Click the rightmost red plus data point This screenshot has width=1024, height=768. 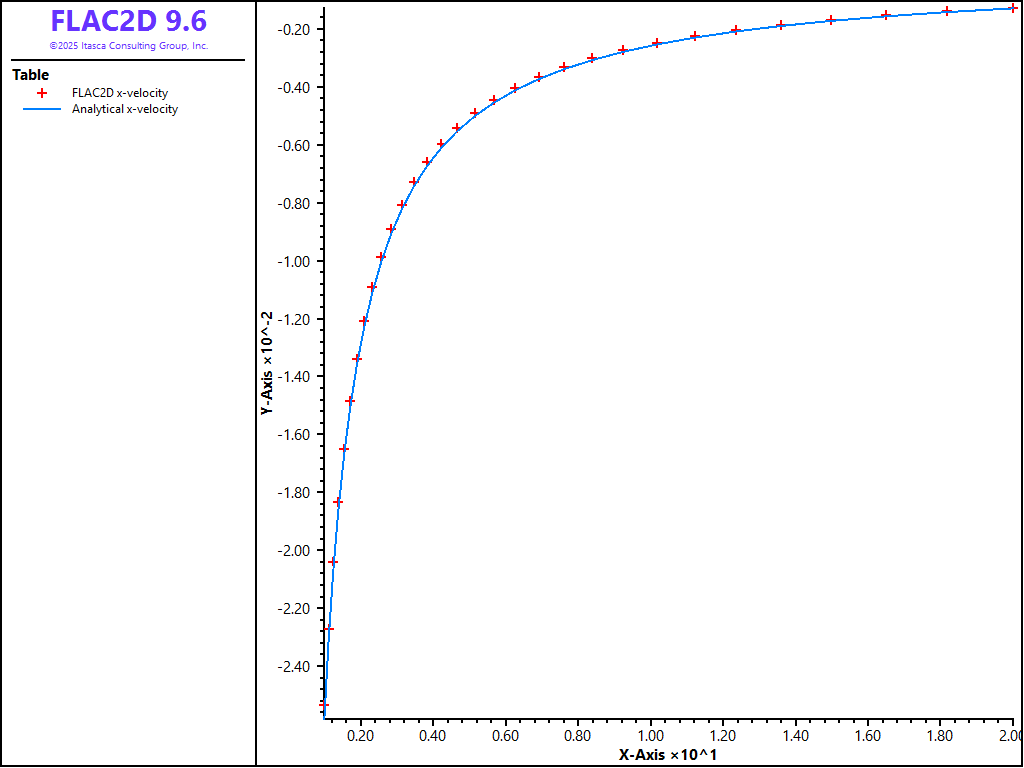pos(1013,8)
